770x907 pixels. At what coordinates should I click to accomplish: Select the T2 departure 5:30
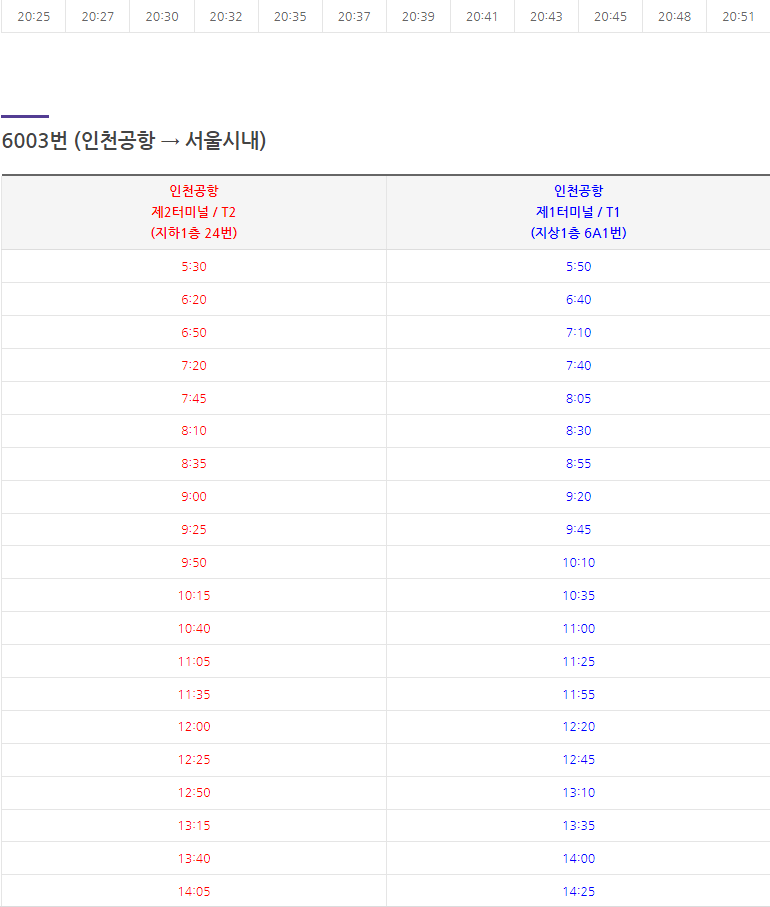[194, 266]
